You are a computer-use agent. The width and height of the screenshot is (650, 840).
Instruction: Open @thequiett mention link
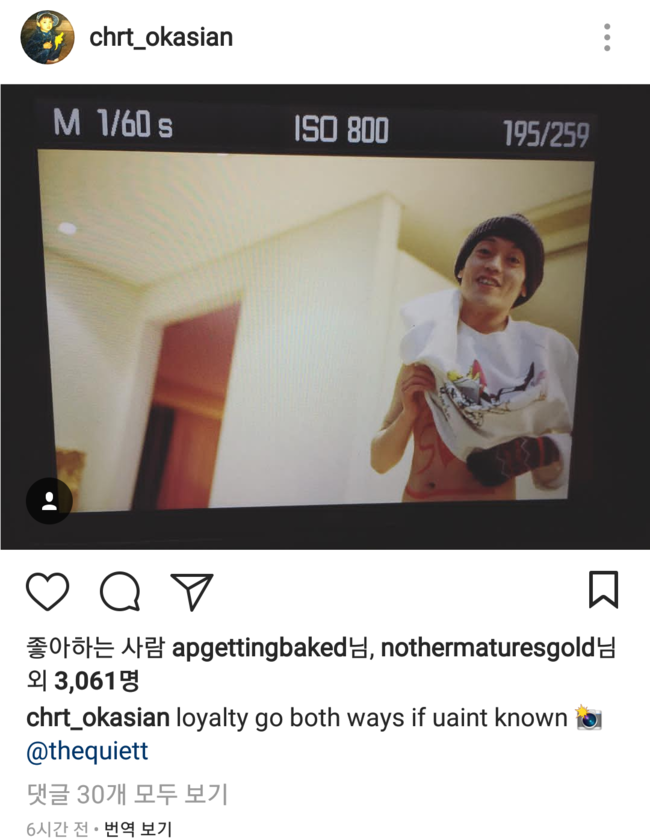pos(87,751)
